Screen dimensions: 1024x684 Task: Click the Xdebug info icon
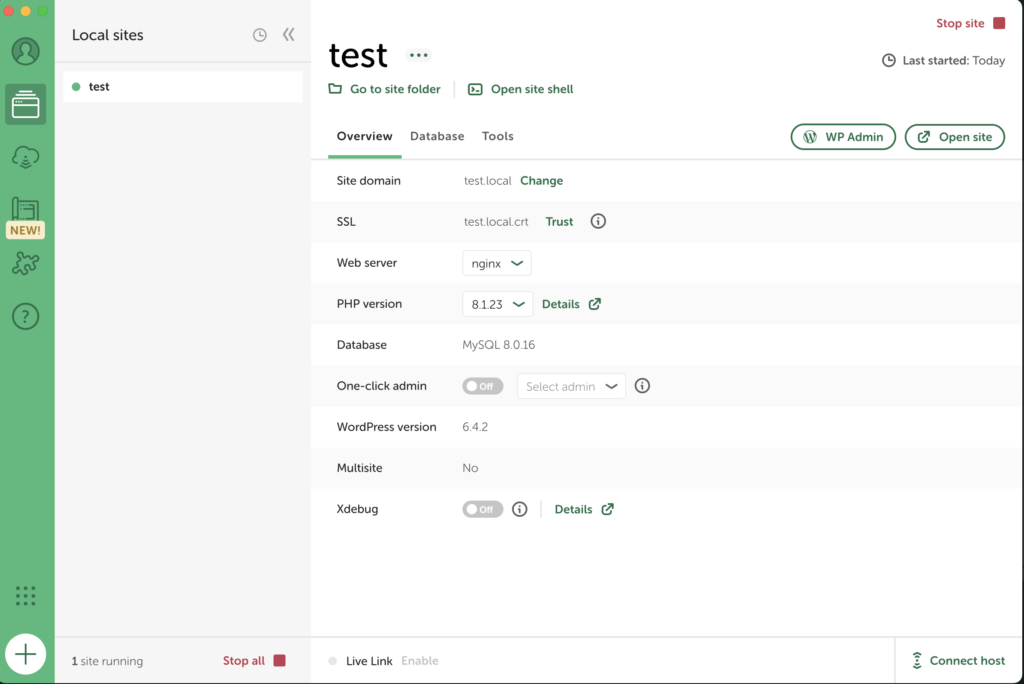520,510
